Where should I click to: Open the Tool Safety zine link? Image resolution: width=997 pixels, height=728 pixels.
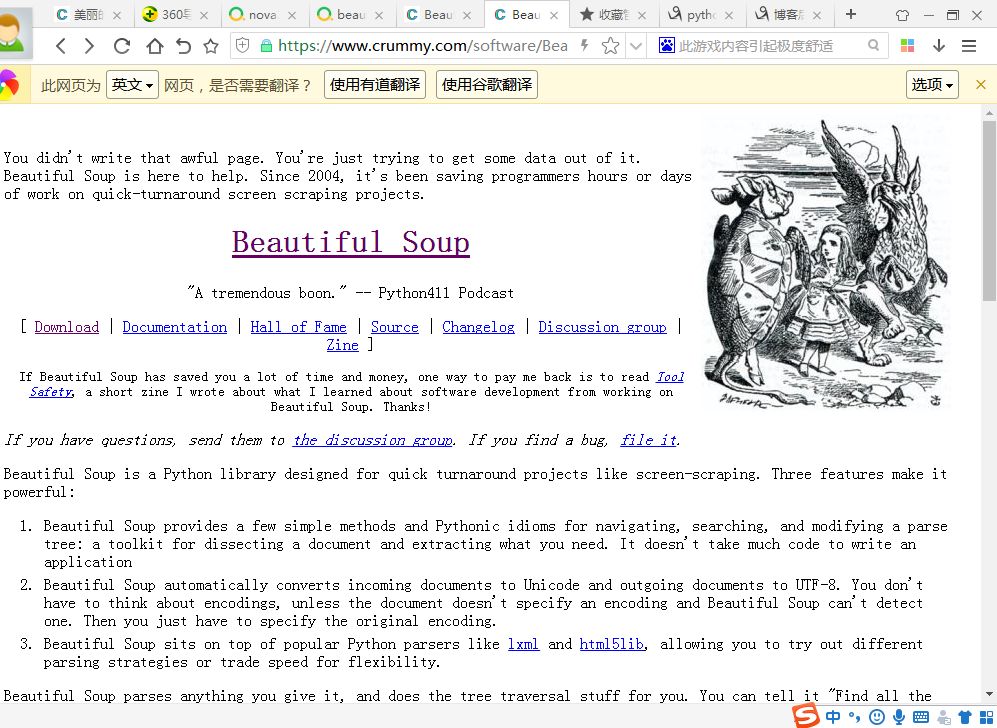670,377
